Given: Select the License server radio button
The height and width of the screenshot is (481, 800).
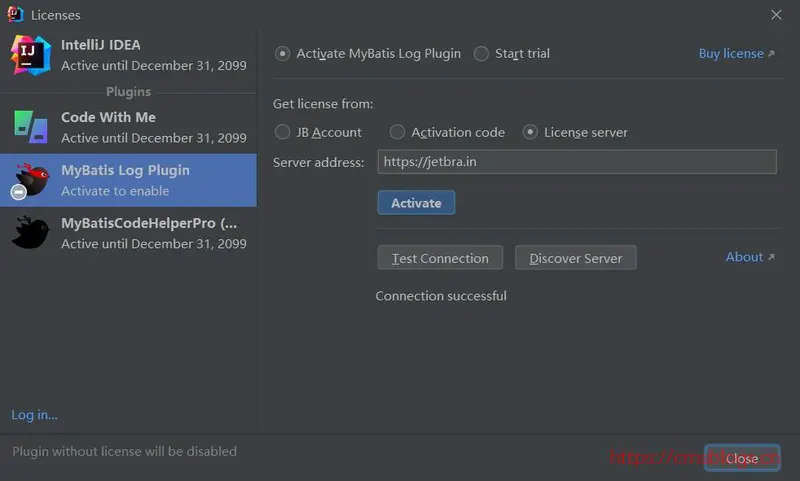Looking at the screenshot, I should click(531, 132).
